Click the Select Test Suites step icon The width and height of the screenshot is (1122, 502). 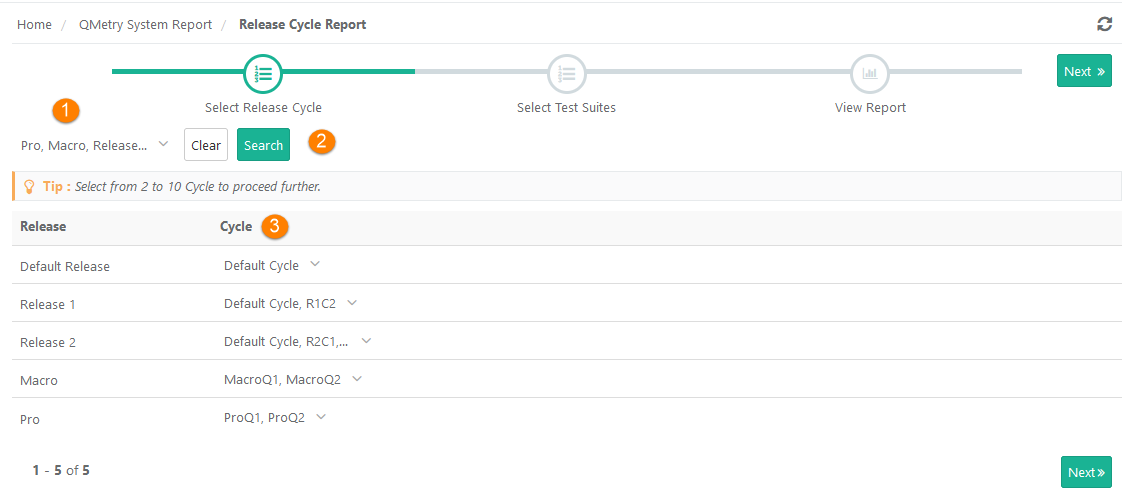(x=566, y=72)
